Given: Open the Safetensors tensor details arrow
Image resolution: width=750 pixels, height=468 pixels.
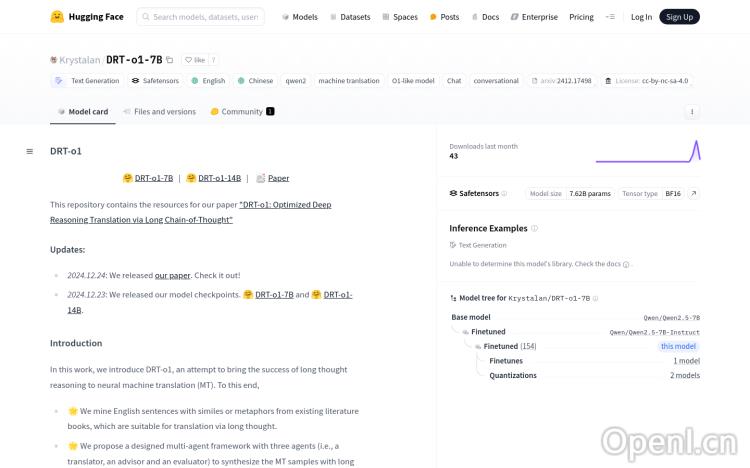Looking at the screenshot, I should (694, 193).
